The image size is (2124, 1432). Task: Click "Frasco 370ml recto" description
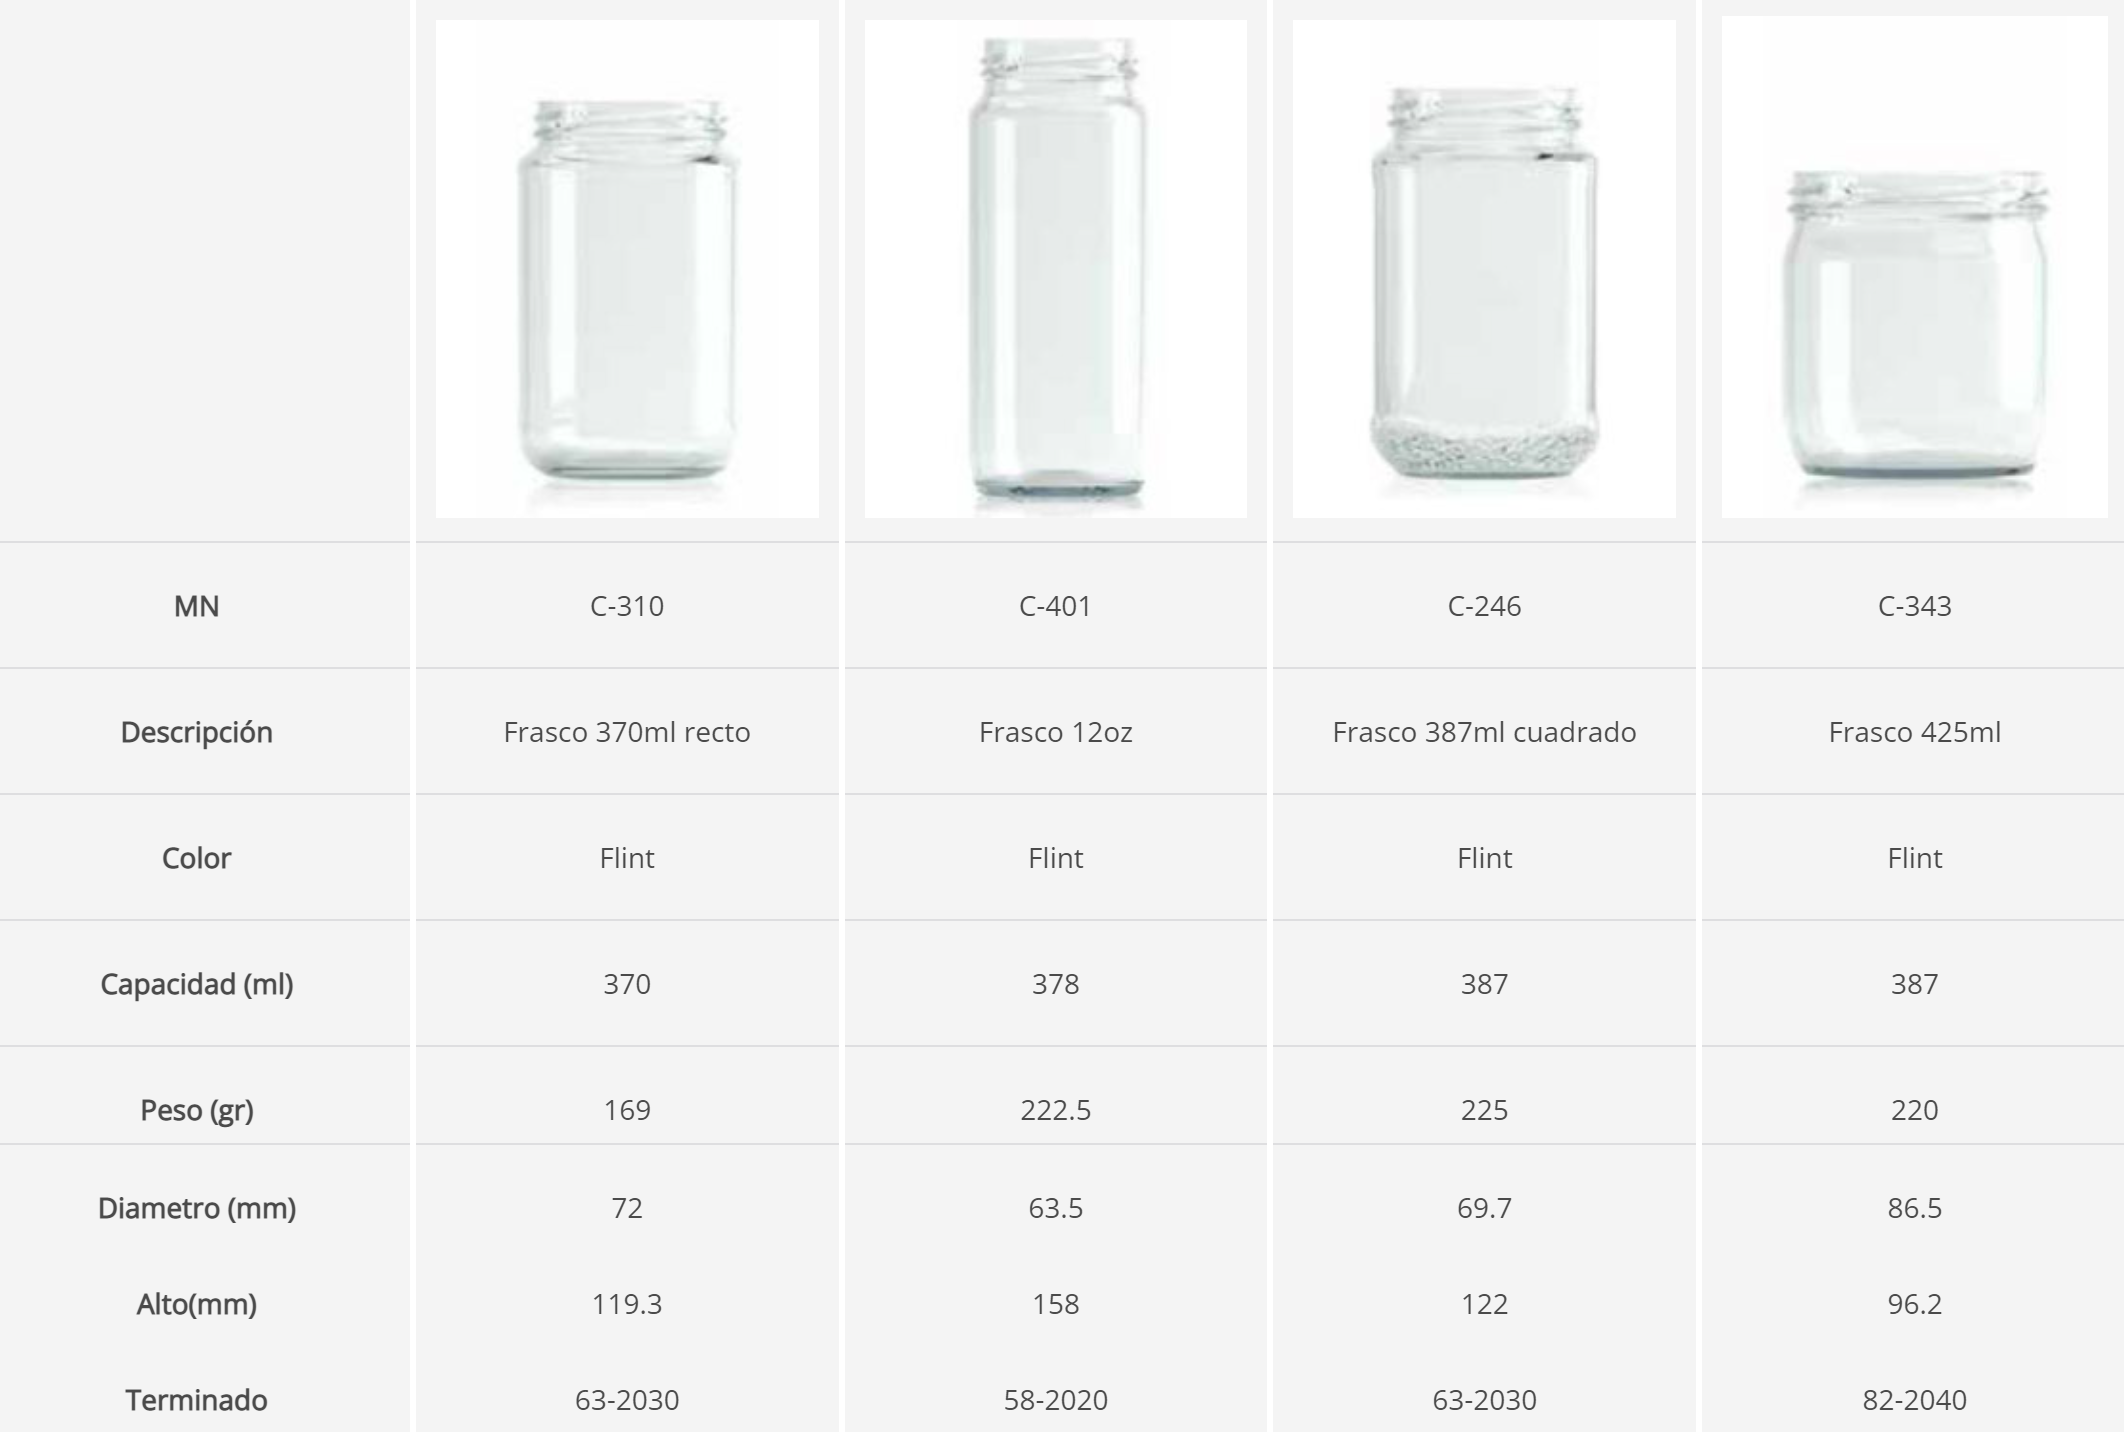point(627,732)
